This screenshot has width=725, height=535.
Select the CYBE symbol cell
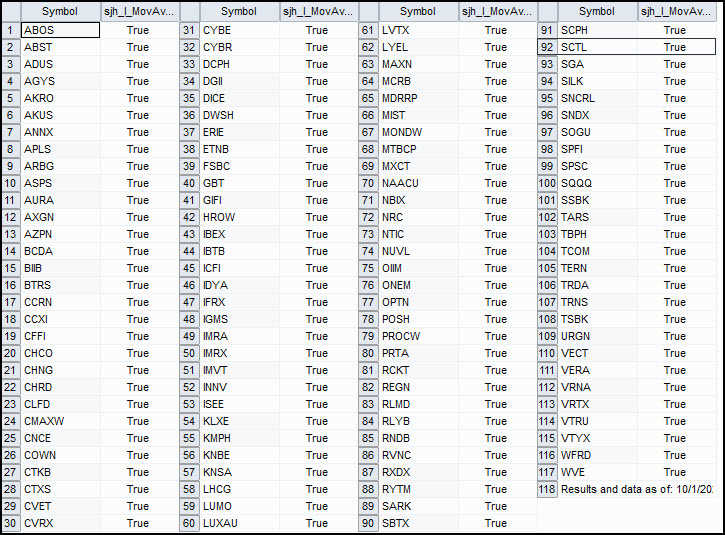(x=240, y=30)
